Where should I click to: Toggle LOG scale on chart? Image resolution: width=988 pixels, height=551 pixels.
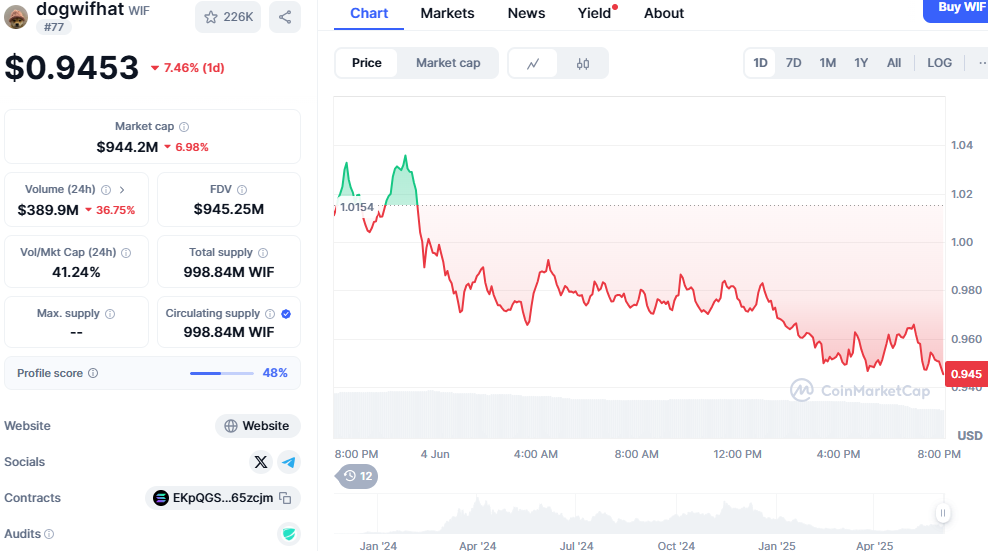coord(939,63)
